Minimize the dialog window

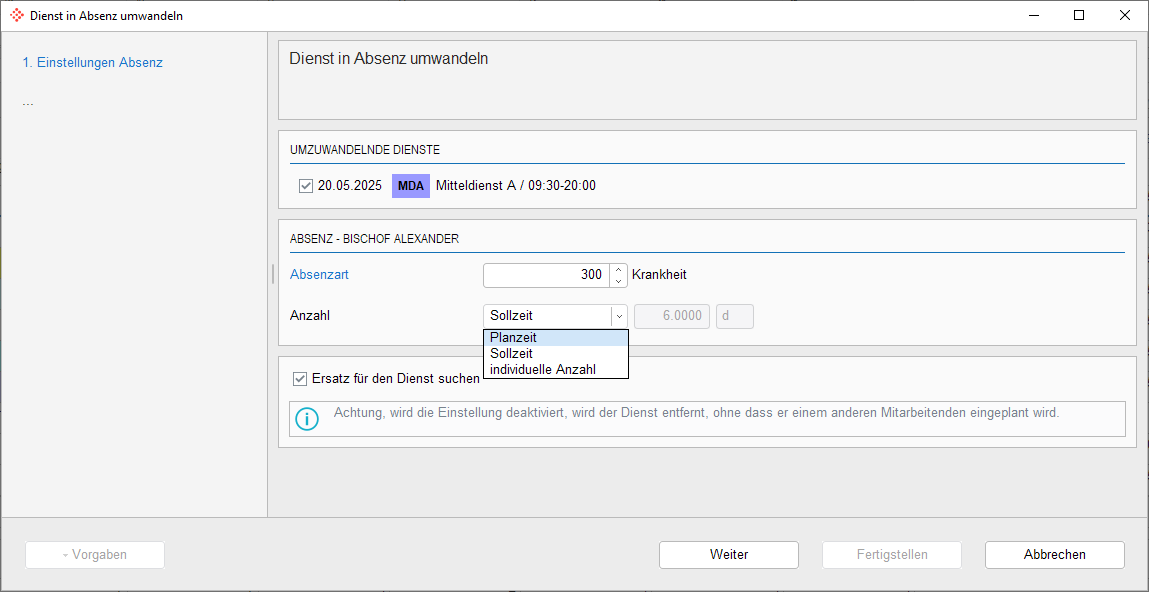pyautogui.click(x=1034, y=15)
